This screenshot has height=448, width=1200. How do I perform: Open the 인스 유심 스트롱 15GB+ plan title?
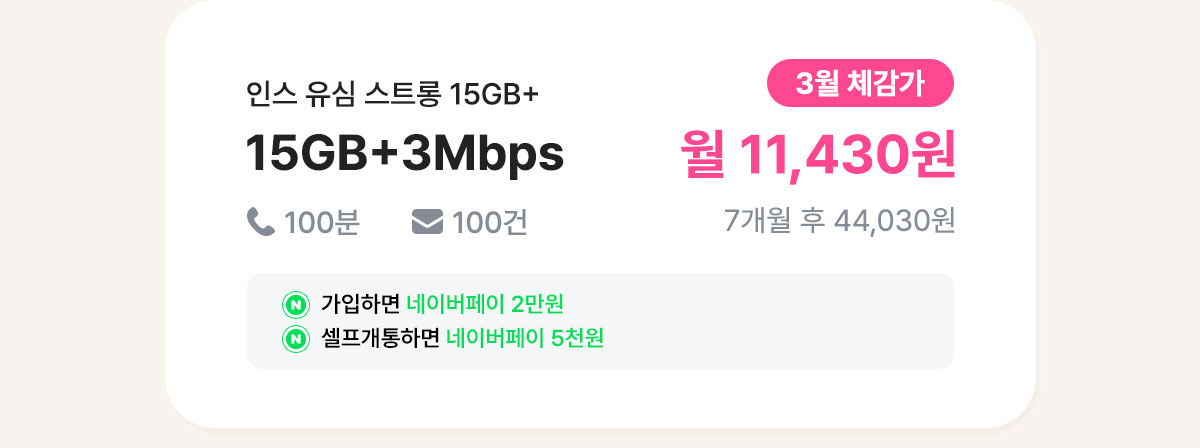click(393, 95)
